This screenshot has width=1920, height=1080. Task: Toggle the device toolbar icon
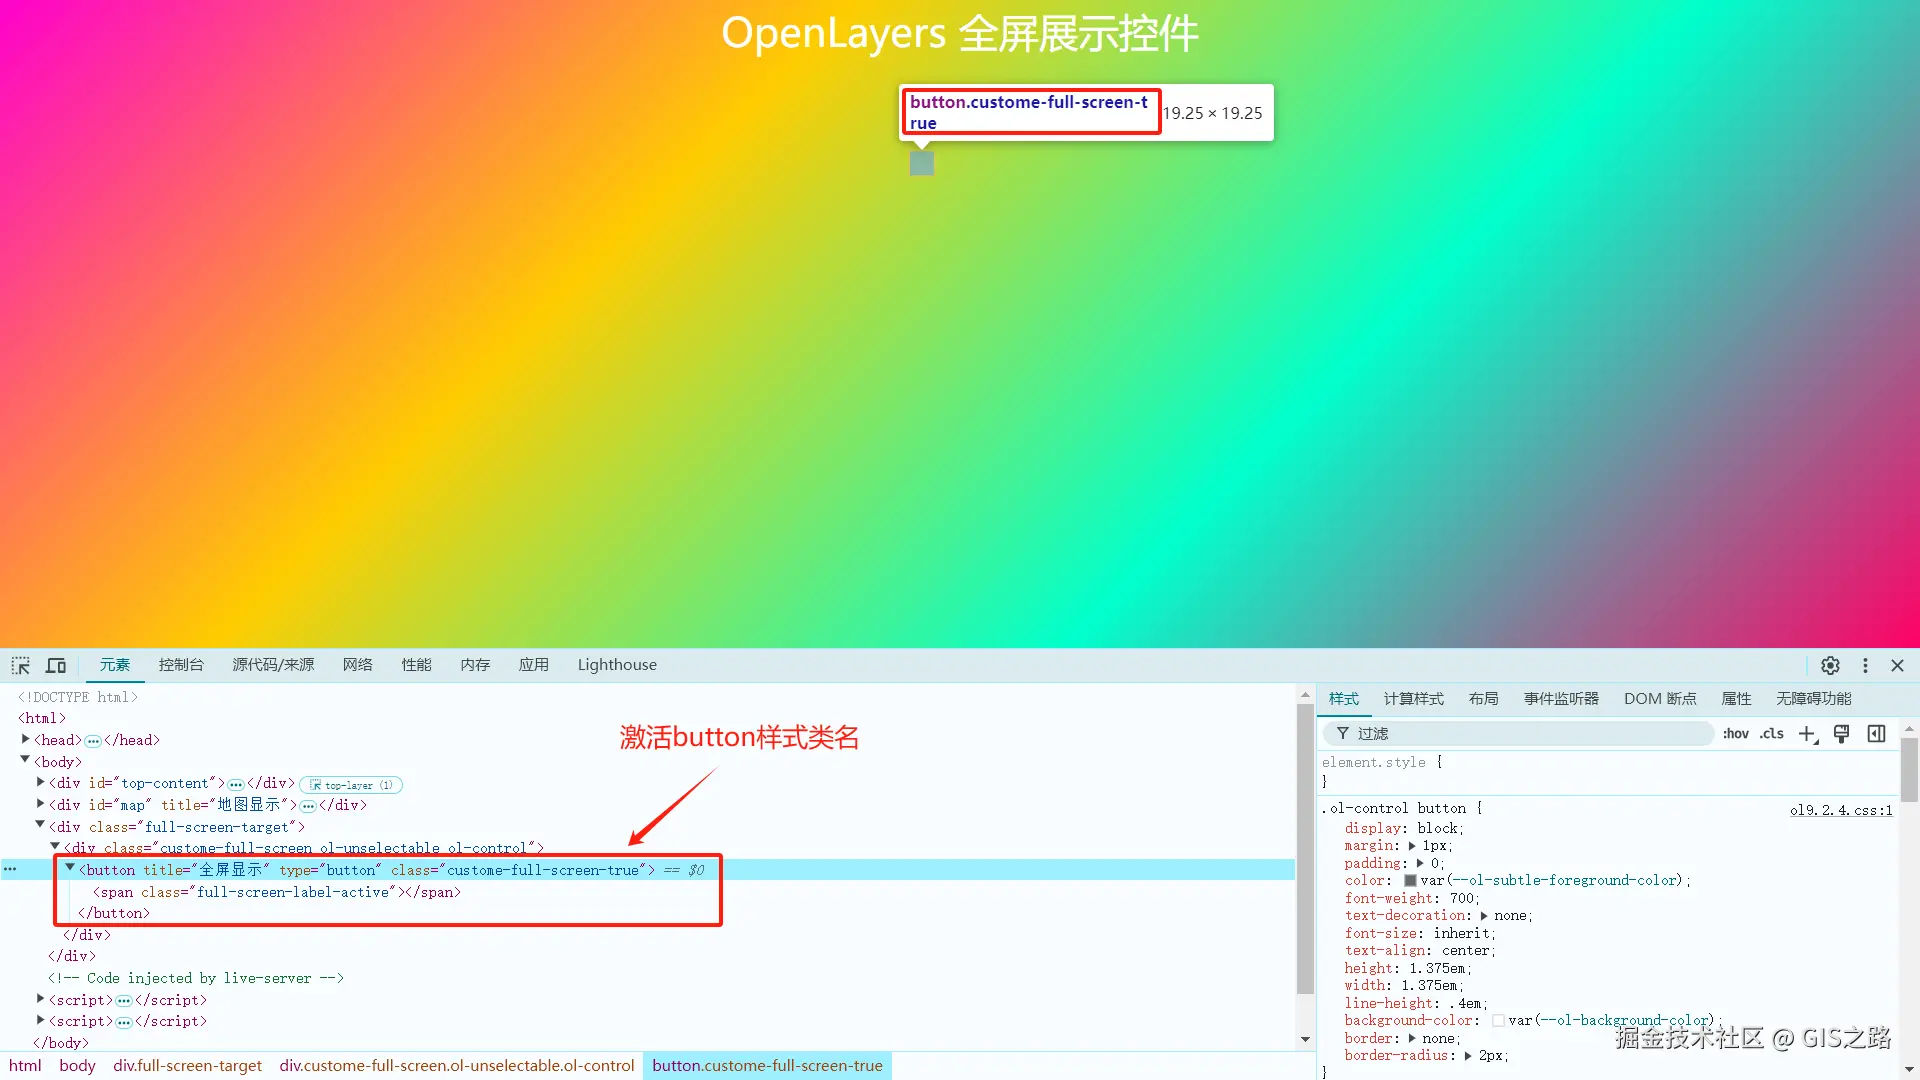(56, 666)
